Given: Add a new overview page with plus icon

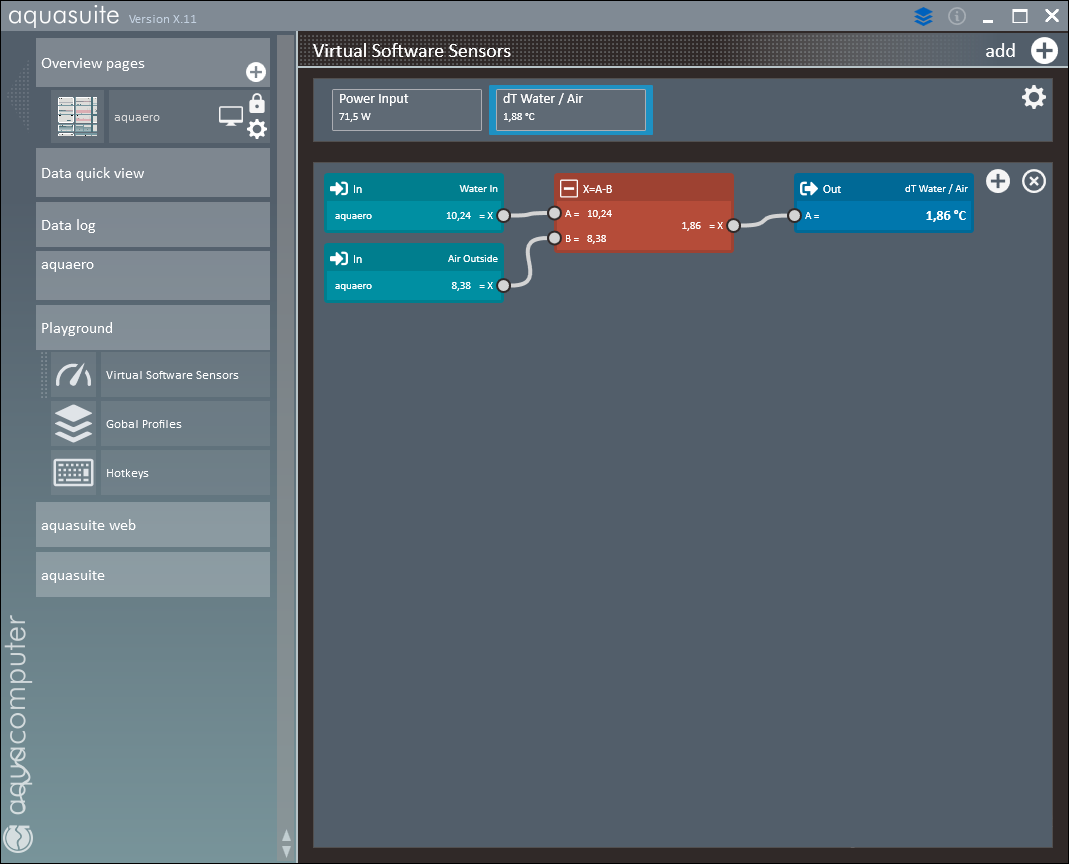Looking at the screenshot, I should pos(256,72).
